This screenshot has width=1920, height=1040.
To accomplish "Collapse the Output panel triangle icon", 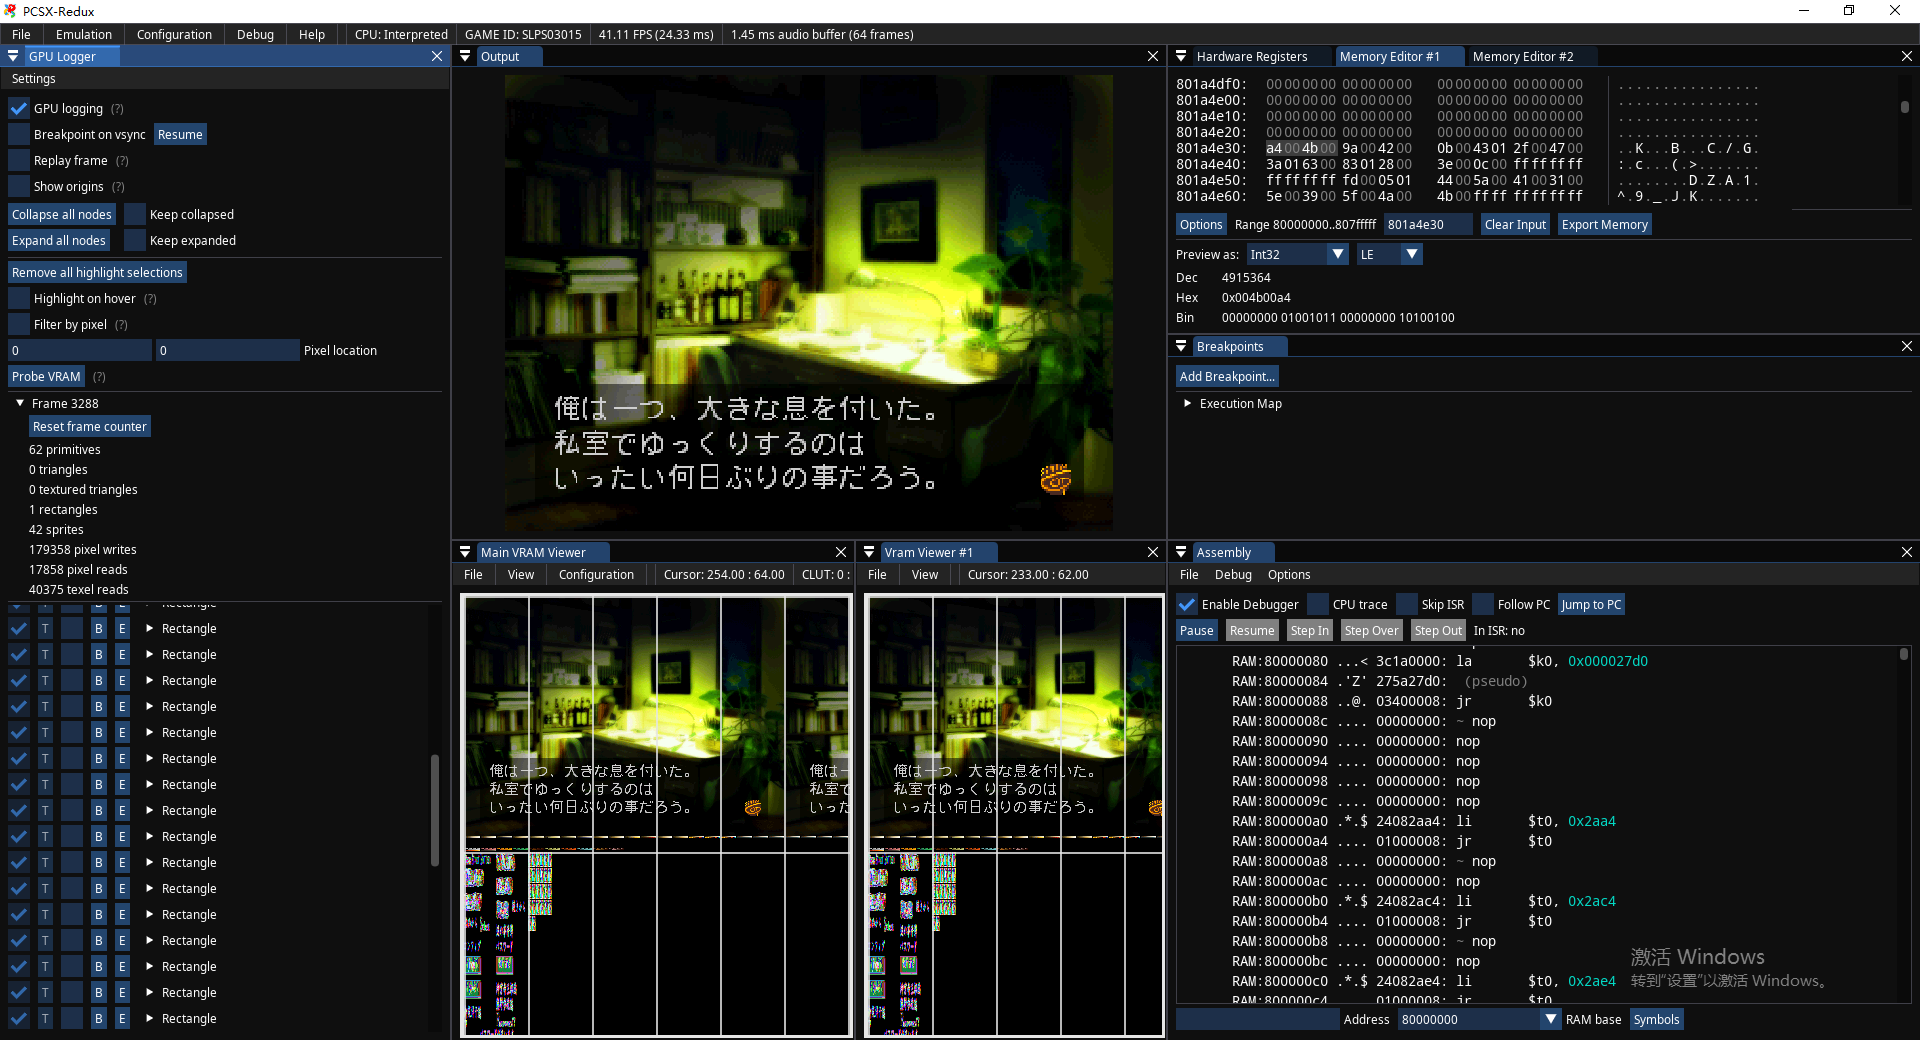I will pos(465,57).
